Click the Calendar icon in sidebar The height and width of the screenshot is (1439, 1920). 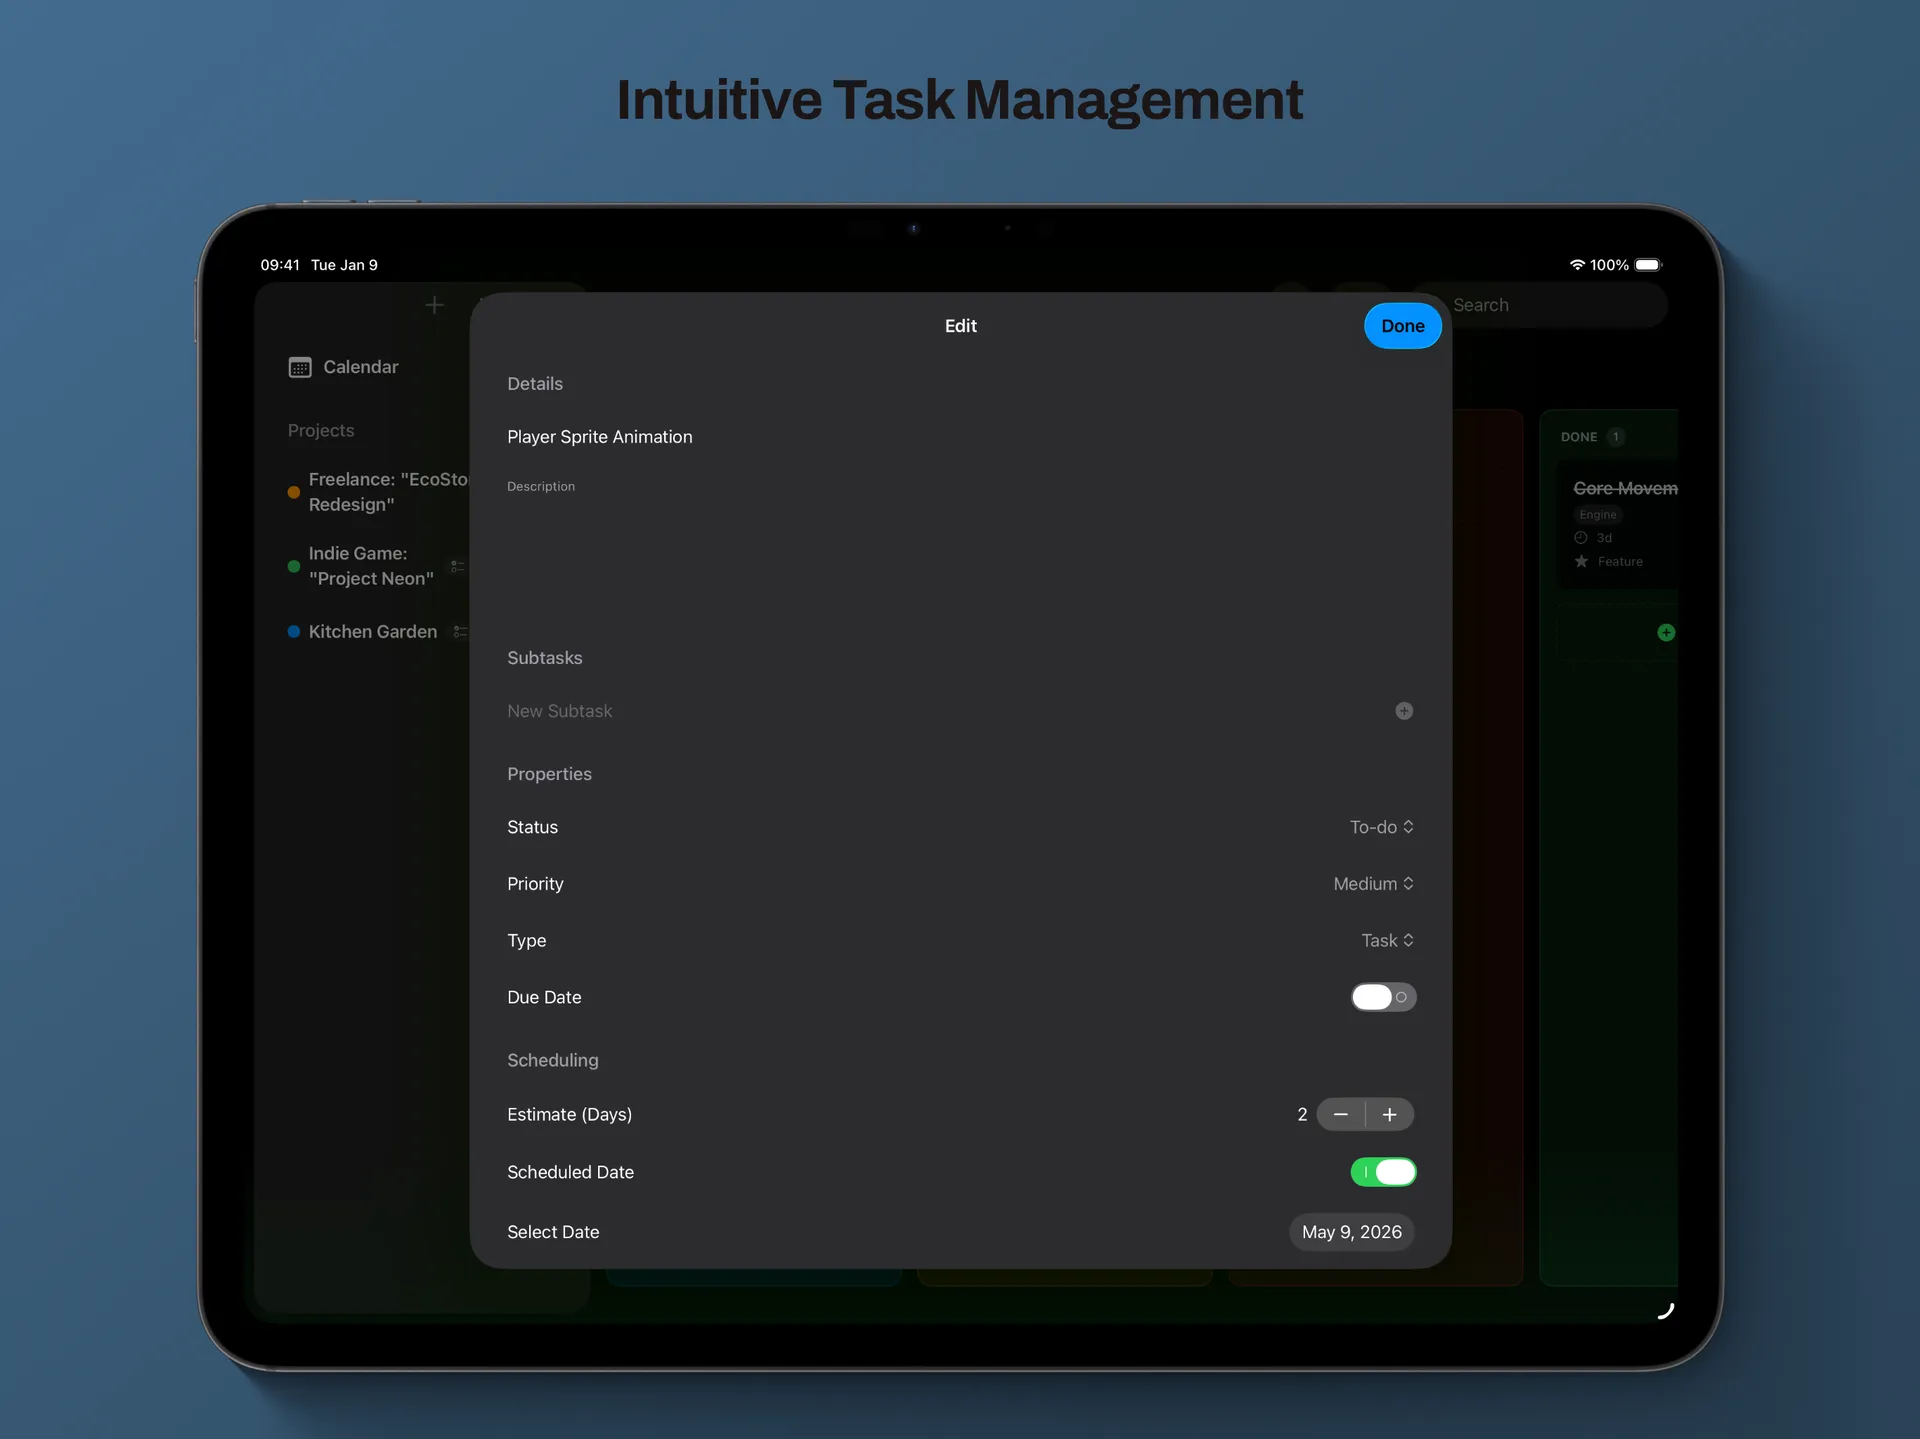point(300,367)
